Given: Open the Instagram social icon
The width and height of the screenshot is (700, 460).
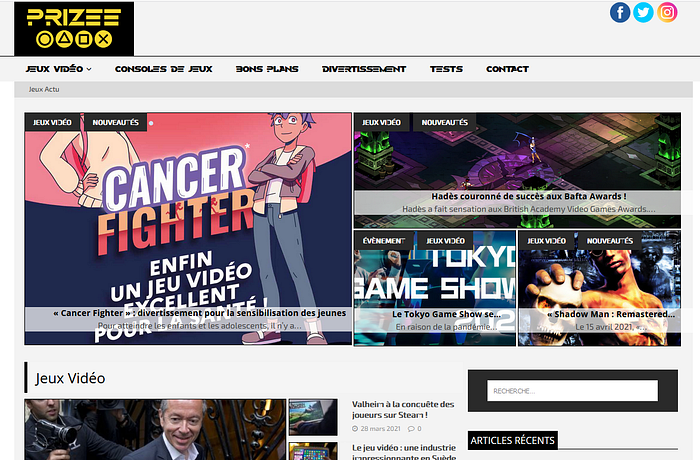Looking at the screenshot, I should pyautogui.click(x=667, y=13).
